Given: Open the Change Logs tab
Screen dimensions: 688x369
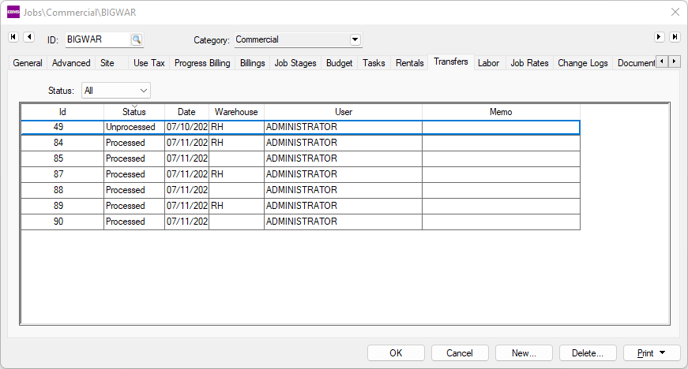Looking at the screenshot, I should (x=583, y=63).
